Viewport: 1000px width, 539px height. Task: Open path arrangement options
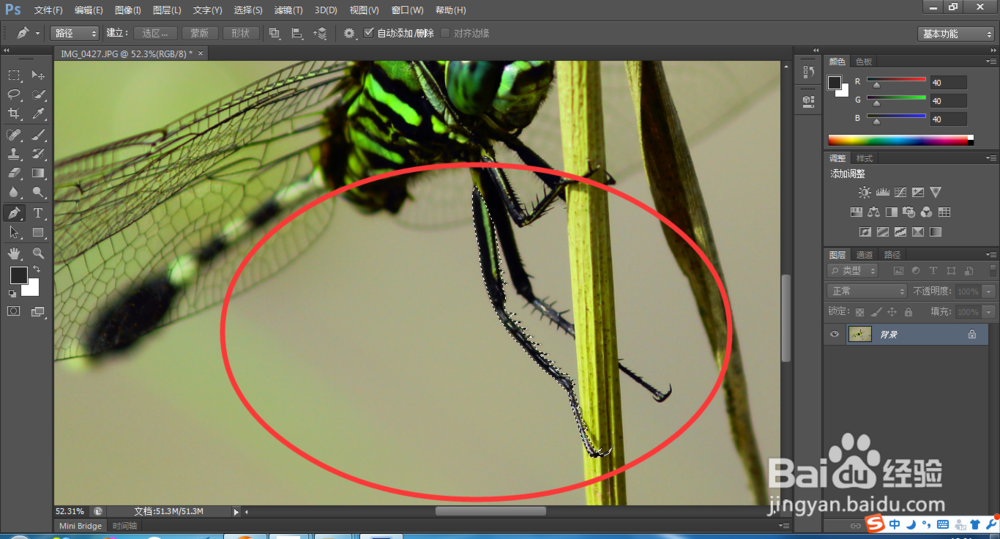[x=320, y=33]
